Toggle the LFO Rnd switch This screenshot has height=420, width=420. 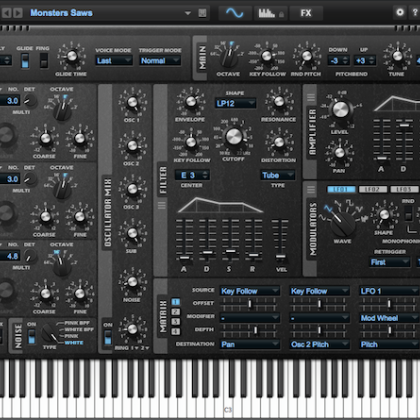(408, 213)
